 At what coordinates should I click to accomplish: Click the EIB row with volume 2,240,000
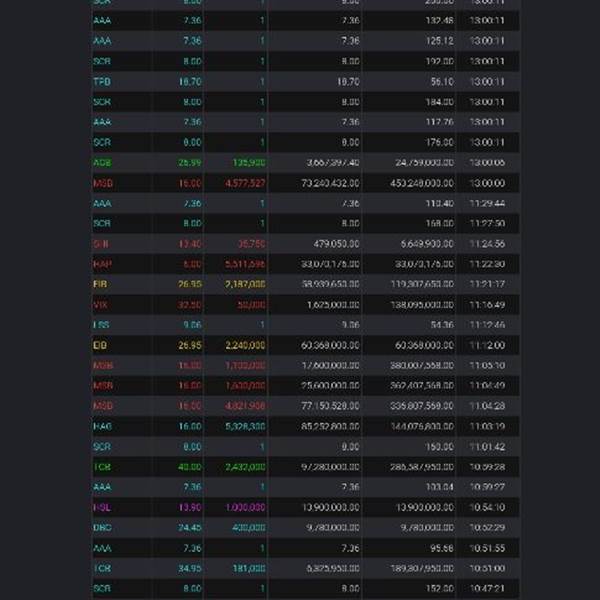pyautogui.click(x=306, y=346)
